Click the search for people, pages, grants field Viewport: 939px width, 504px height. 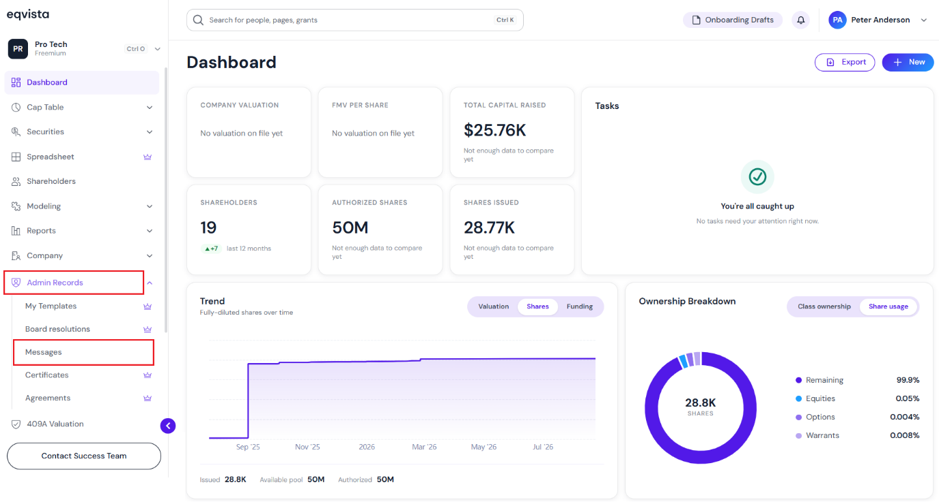coord(355,20)
